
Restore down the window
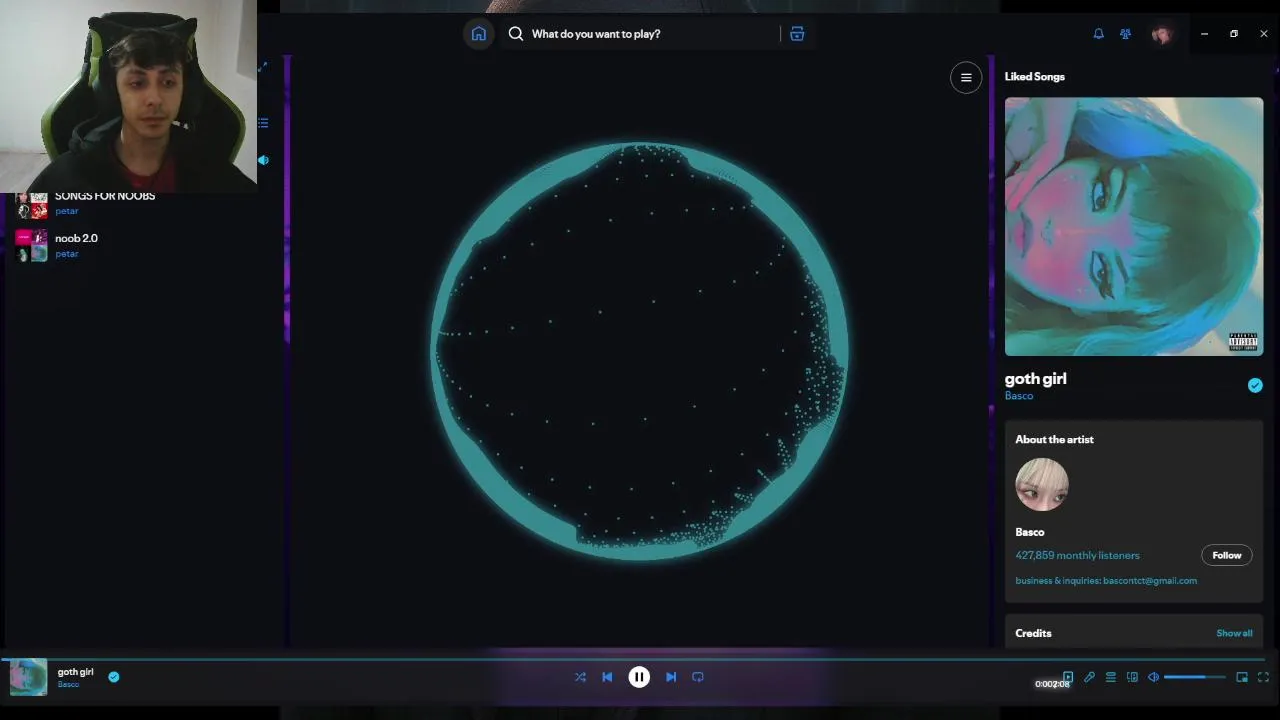(1234, 34)
